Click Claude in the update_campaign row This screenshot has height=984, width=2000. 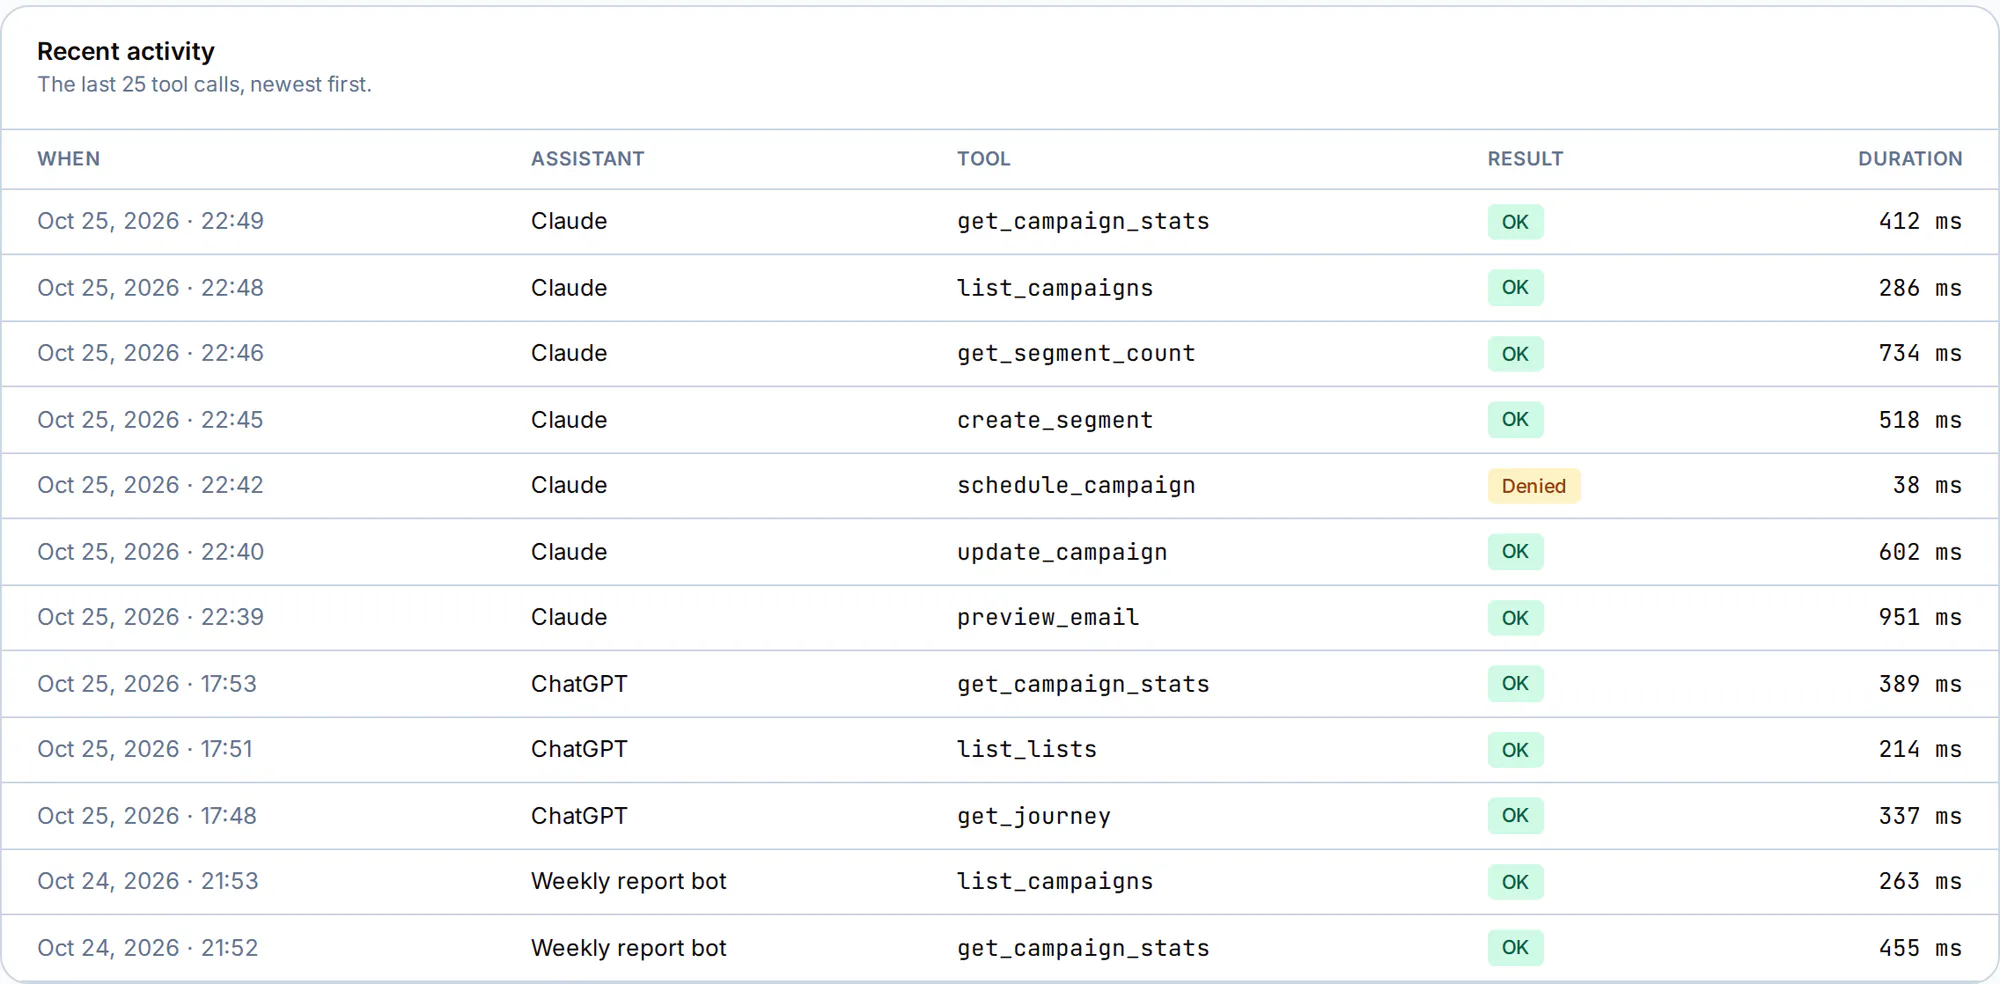[x=569, y=552]
